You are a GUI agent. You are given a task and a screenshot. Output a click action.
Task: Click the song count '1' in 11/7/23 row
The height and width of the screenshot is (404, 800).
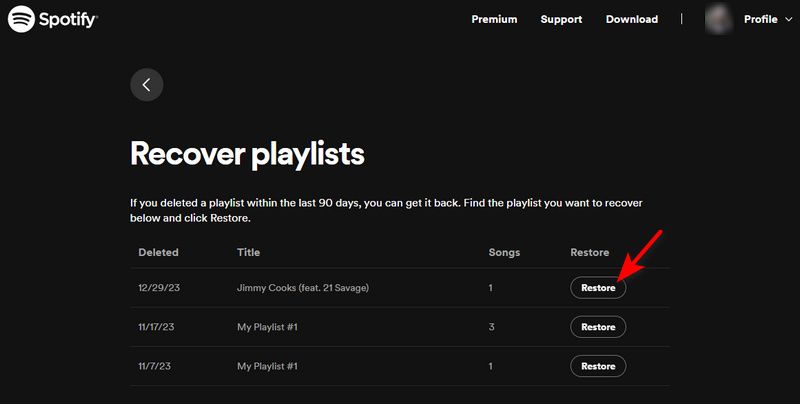click(x=490, y=366)
